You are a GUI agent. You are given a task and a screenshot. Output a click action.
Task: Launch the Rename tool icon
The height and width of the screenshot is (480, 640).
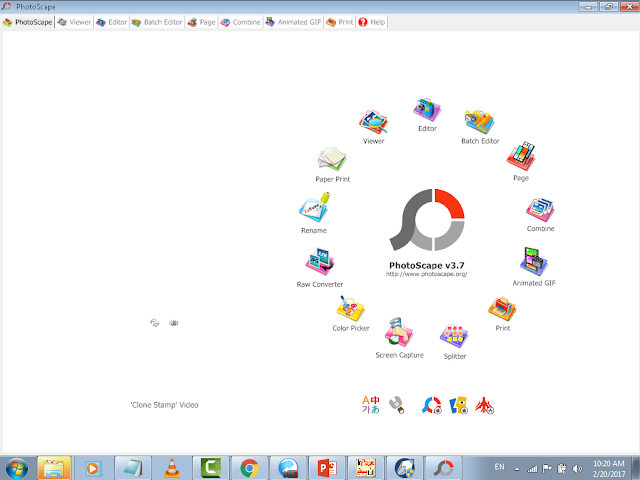314,208
